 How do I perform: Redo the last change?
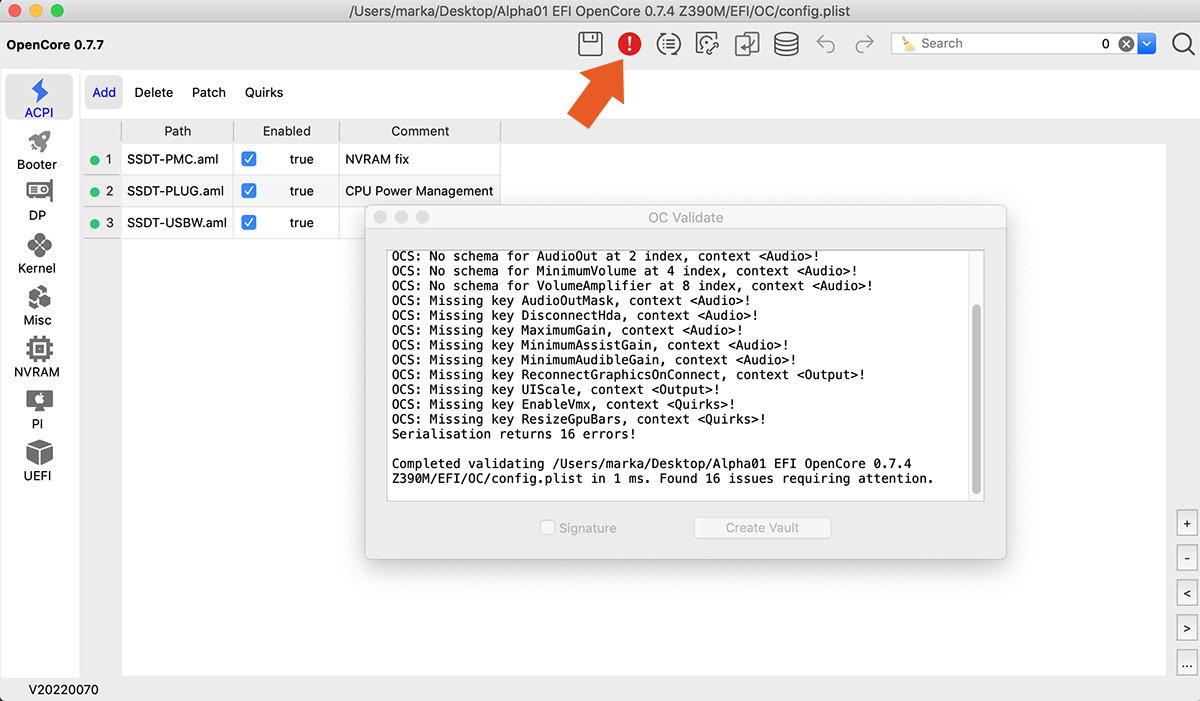tap(865, 44)
